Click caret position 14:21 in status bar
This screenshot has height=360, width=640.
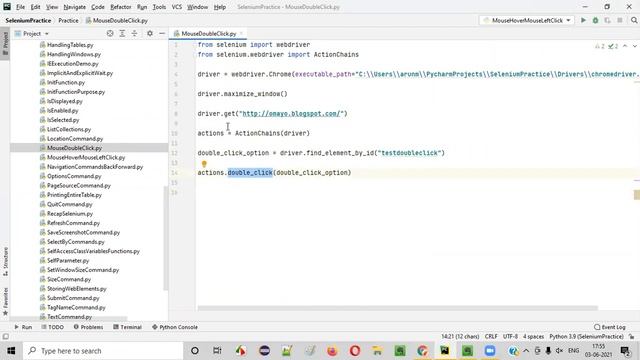(460, 337)
